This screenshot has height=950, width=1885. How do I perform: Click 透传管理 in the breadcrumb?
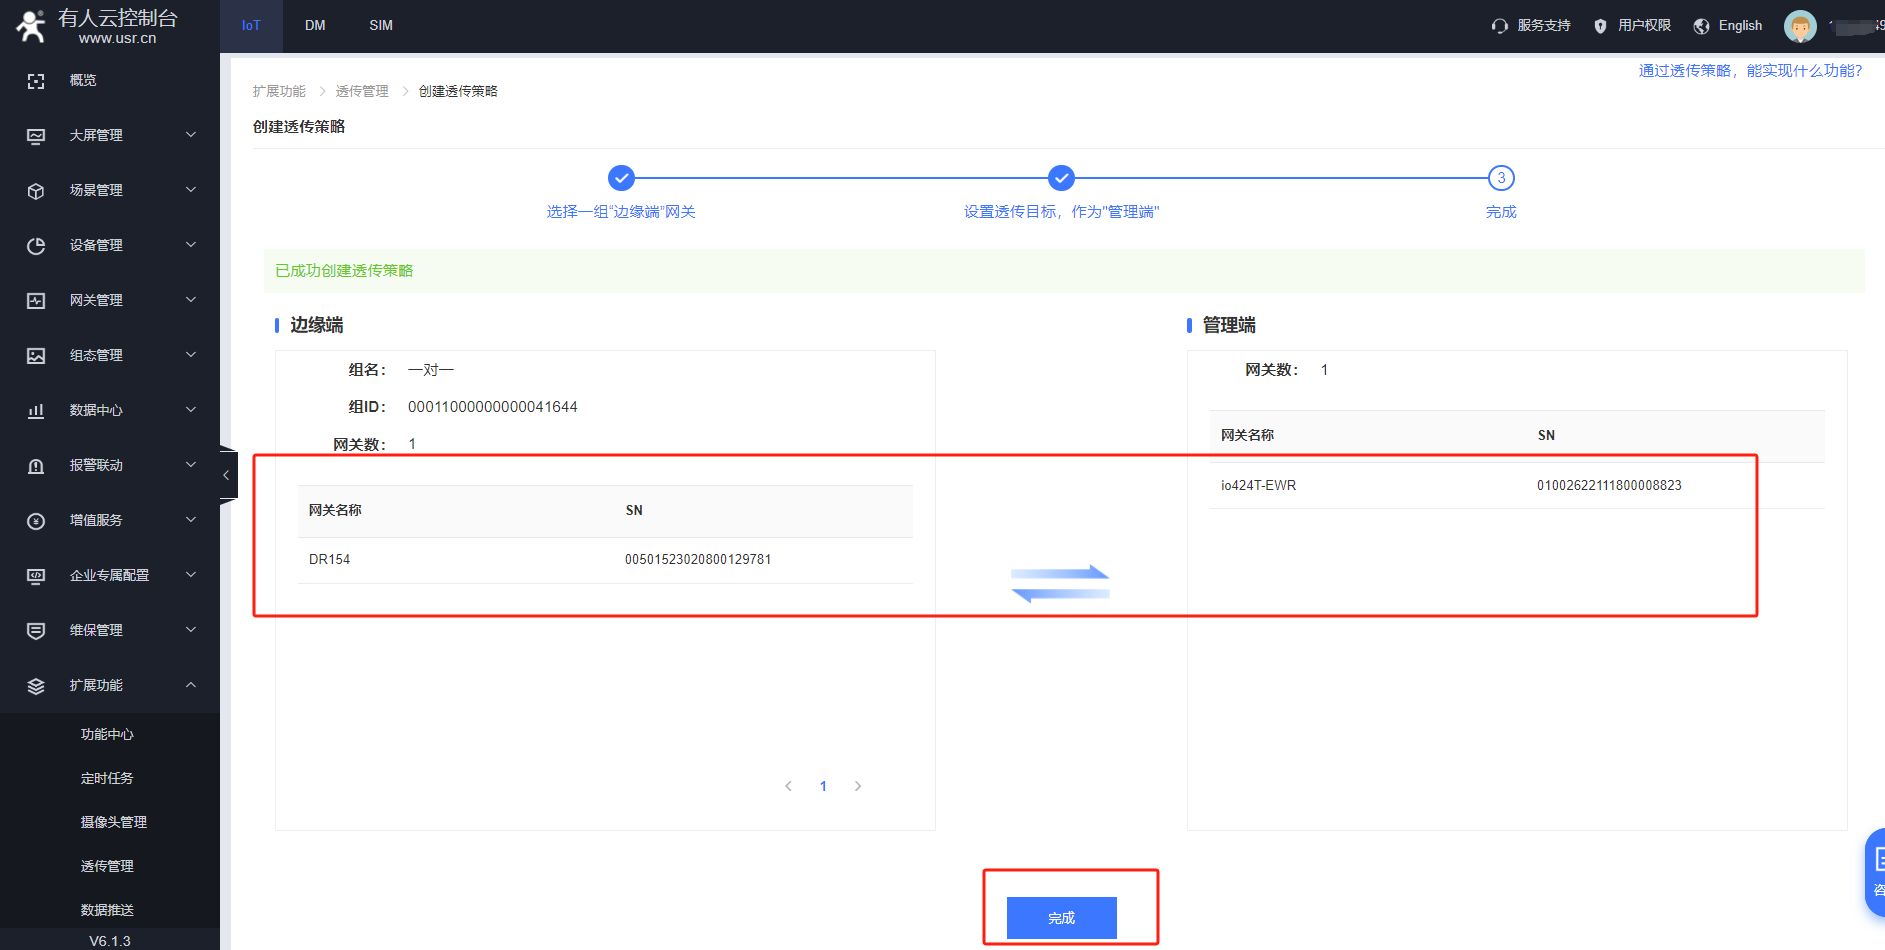point(362,92)
